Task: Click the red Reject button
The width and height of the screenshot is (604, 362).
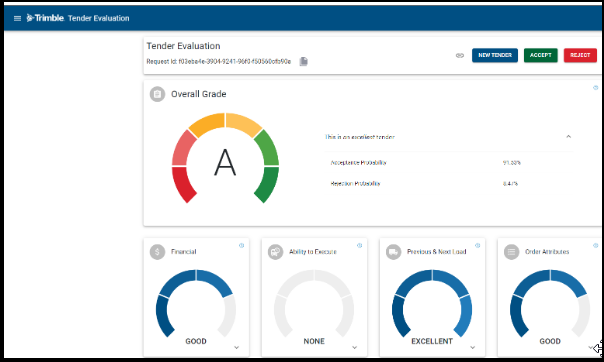Action: (580, 55)
